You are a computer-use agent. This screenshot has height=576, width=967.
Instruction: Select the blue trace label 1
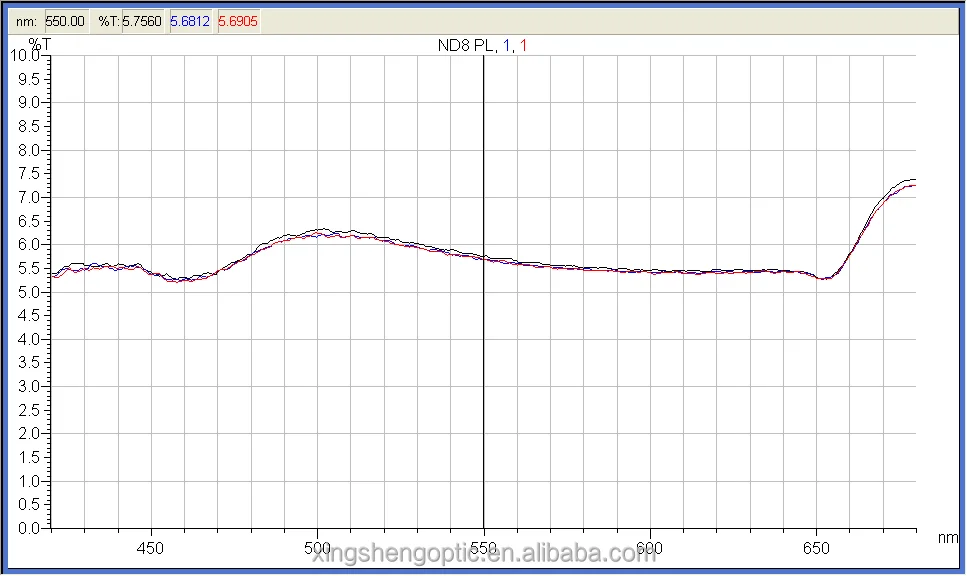point(507,44)
